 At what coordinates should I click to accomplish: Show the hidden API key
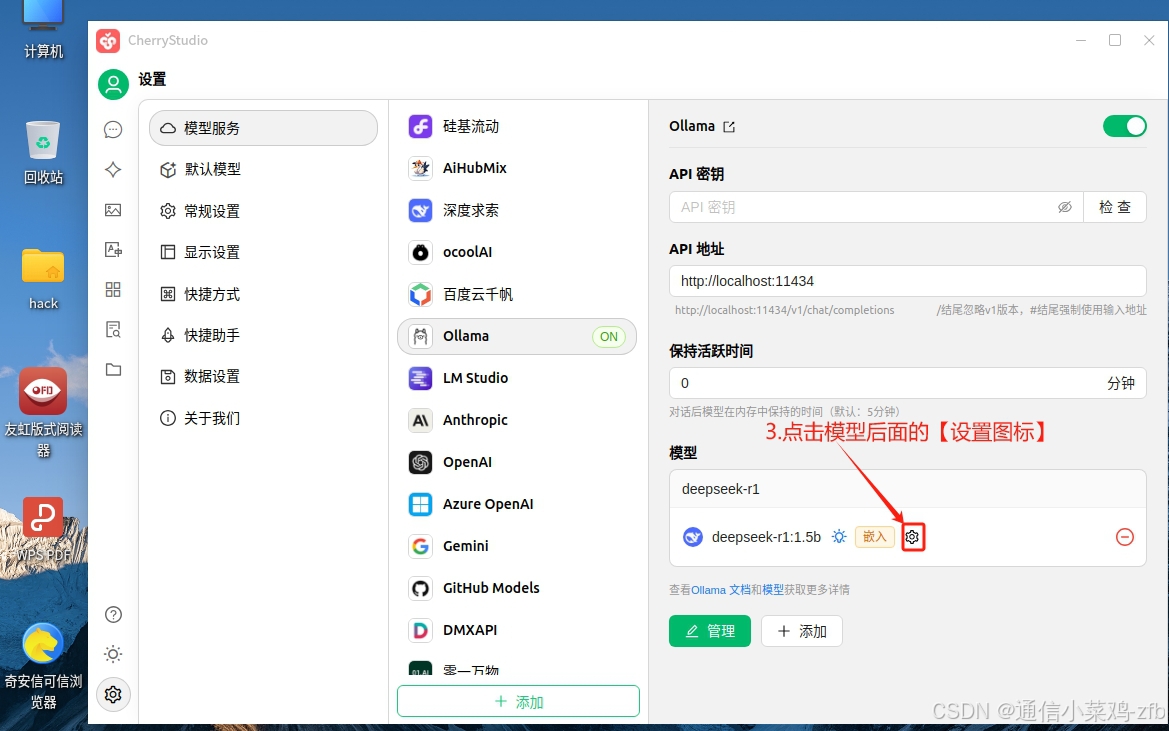tap(1065, 207)
